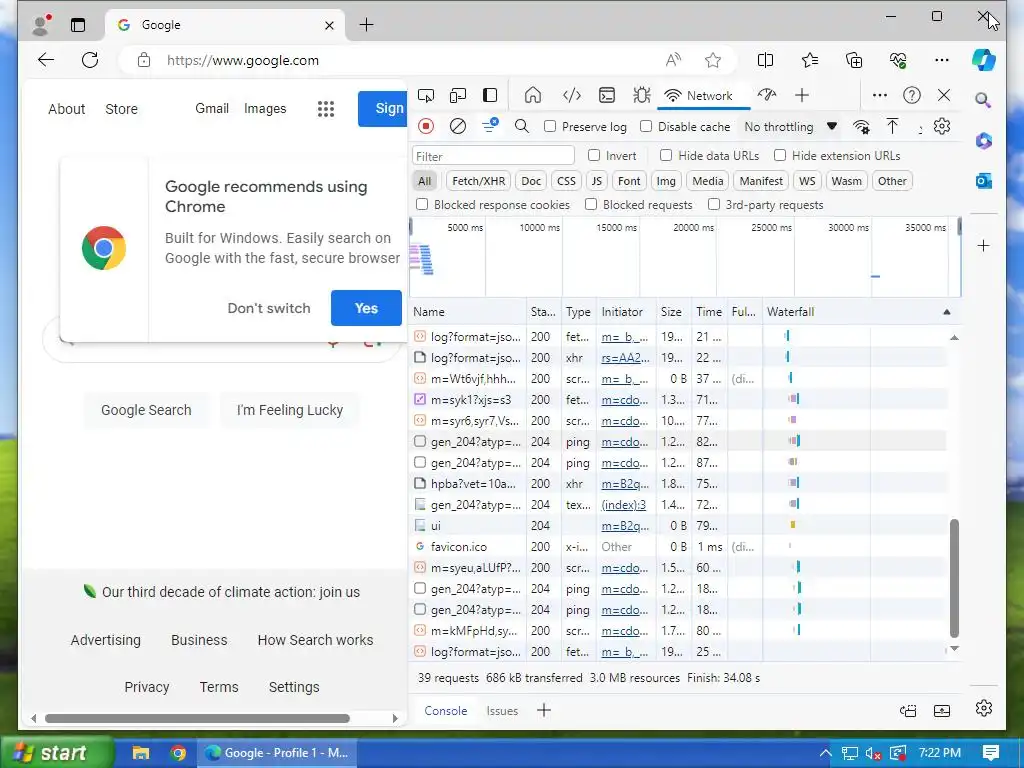The width and height of the screenshot is (1024, 768).
Task: Open the taskbar notification center icon
Action: point(991,753)
